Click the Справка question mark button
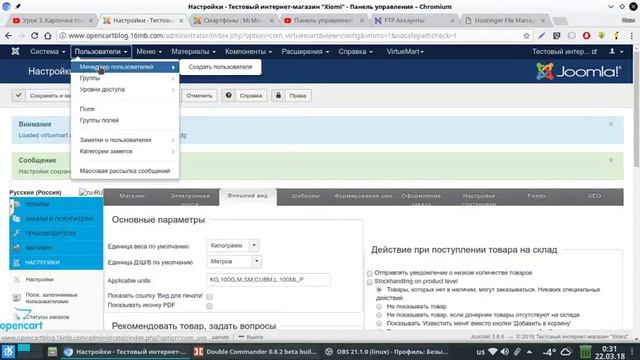The image size is (640, 360). tap(244, 96)
